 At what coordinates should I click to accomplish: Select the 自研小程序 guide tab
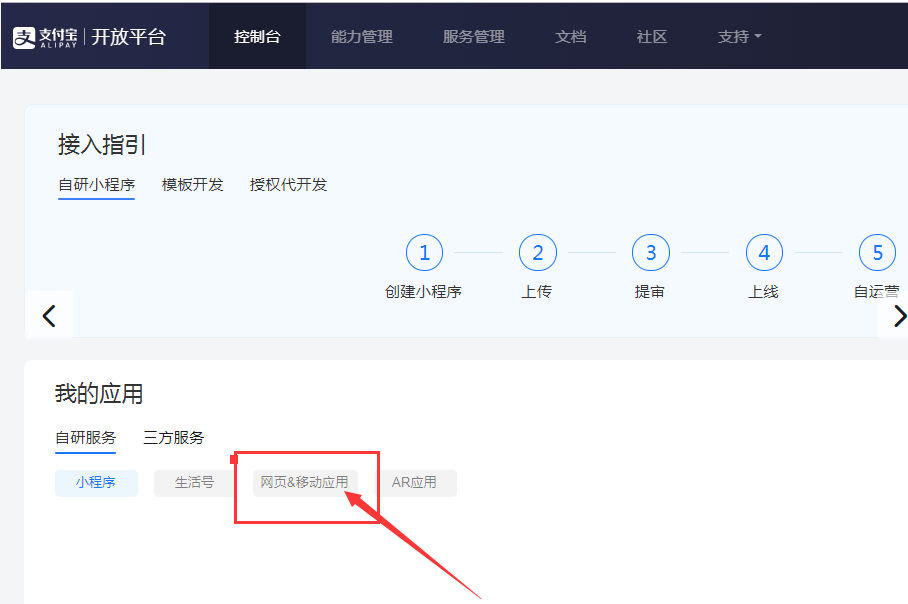point(96,185)
